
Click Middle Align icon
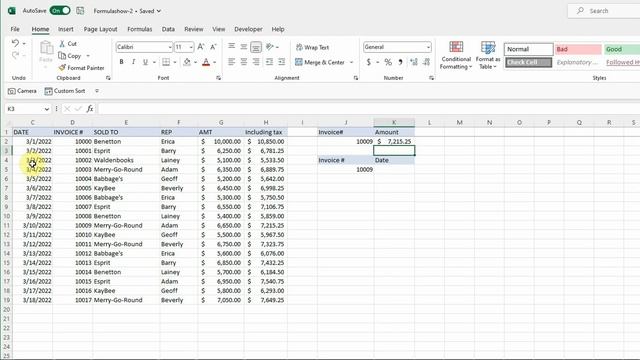244,47
